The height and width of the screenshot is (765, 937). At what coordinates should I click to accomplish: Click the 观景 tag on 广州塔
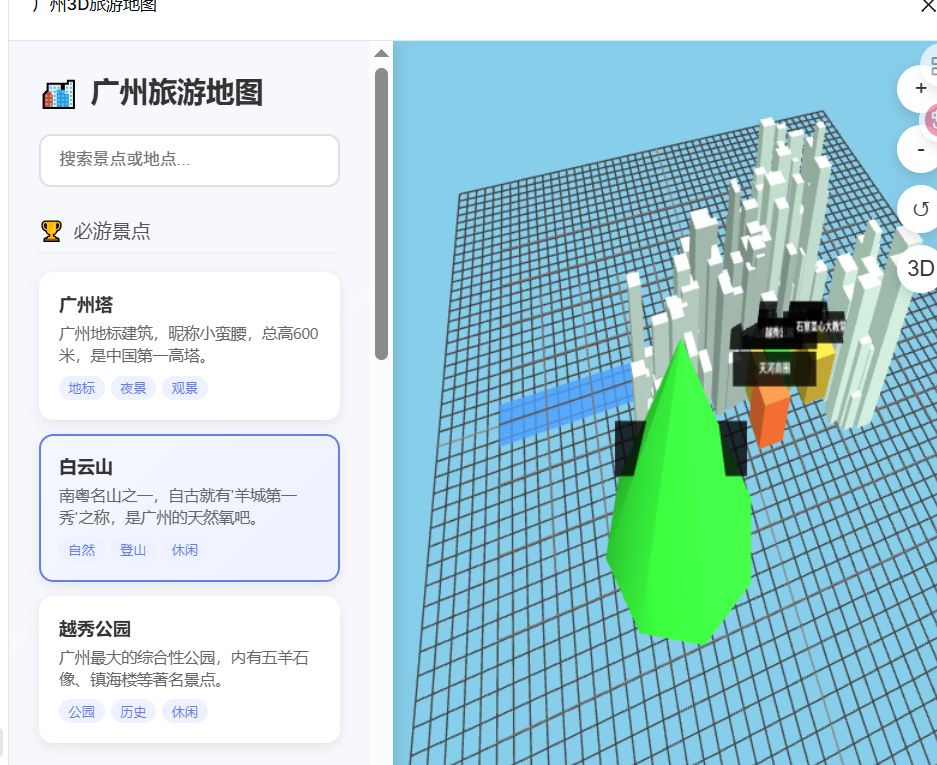coord(185,388)
